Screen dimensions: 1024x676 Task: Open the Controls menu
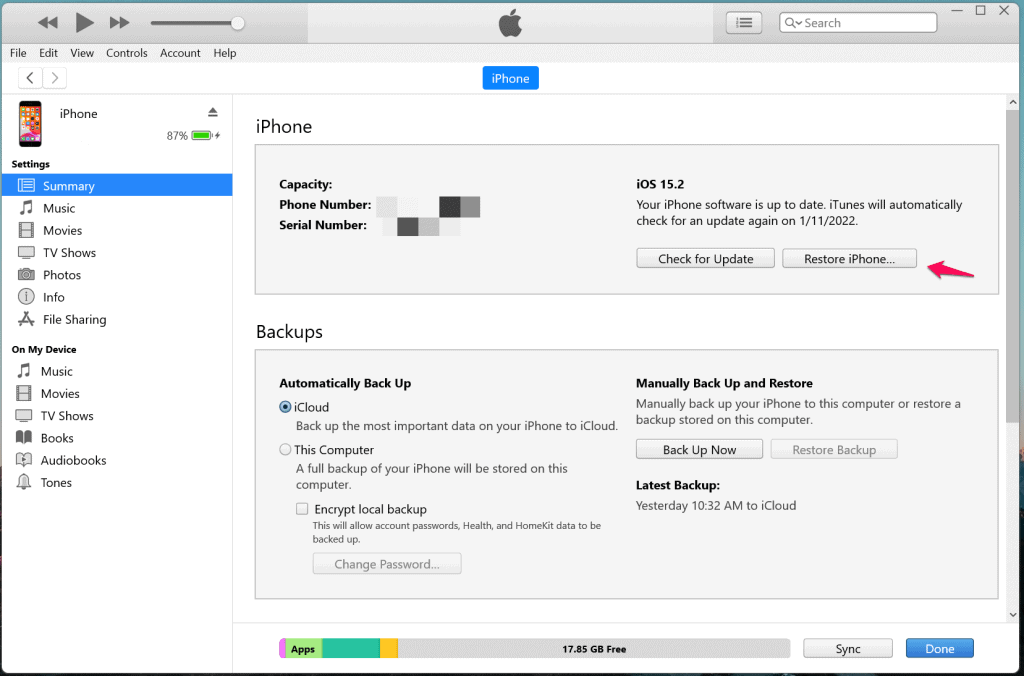coord(127,53)
